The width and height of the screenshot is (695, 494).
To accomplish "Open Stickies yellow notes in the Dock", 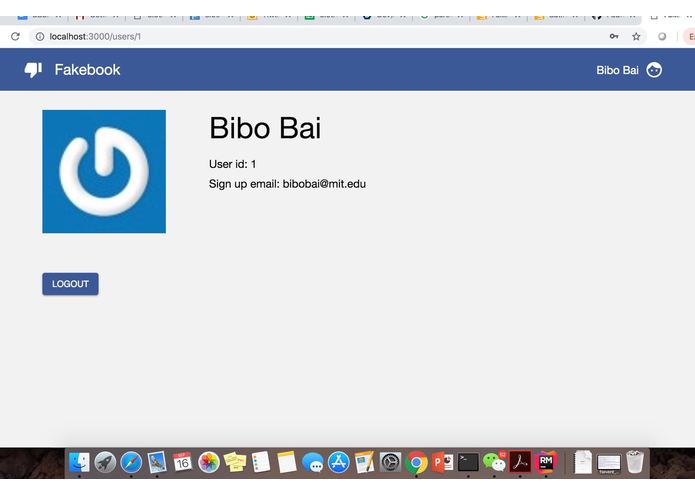I will (235, 463).
